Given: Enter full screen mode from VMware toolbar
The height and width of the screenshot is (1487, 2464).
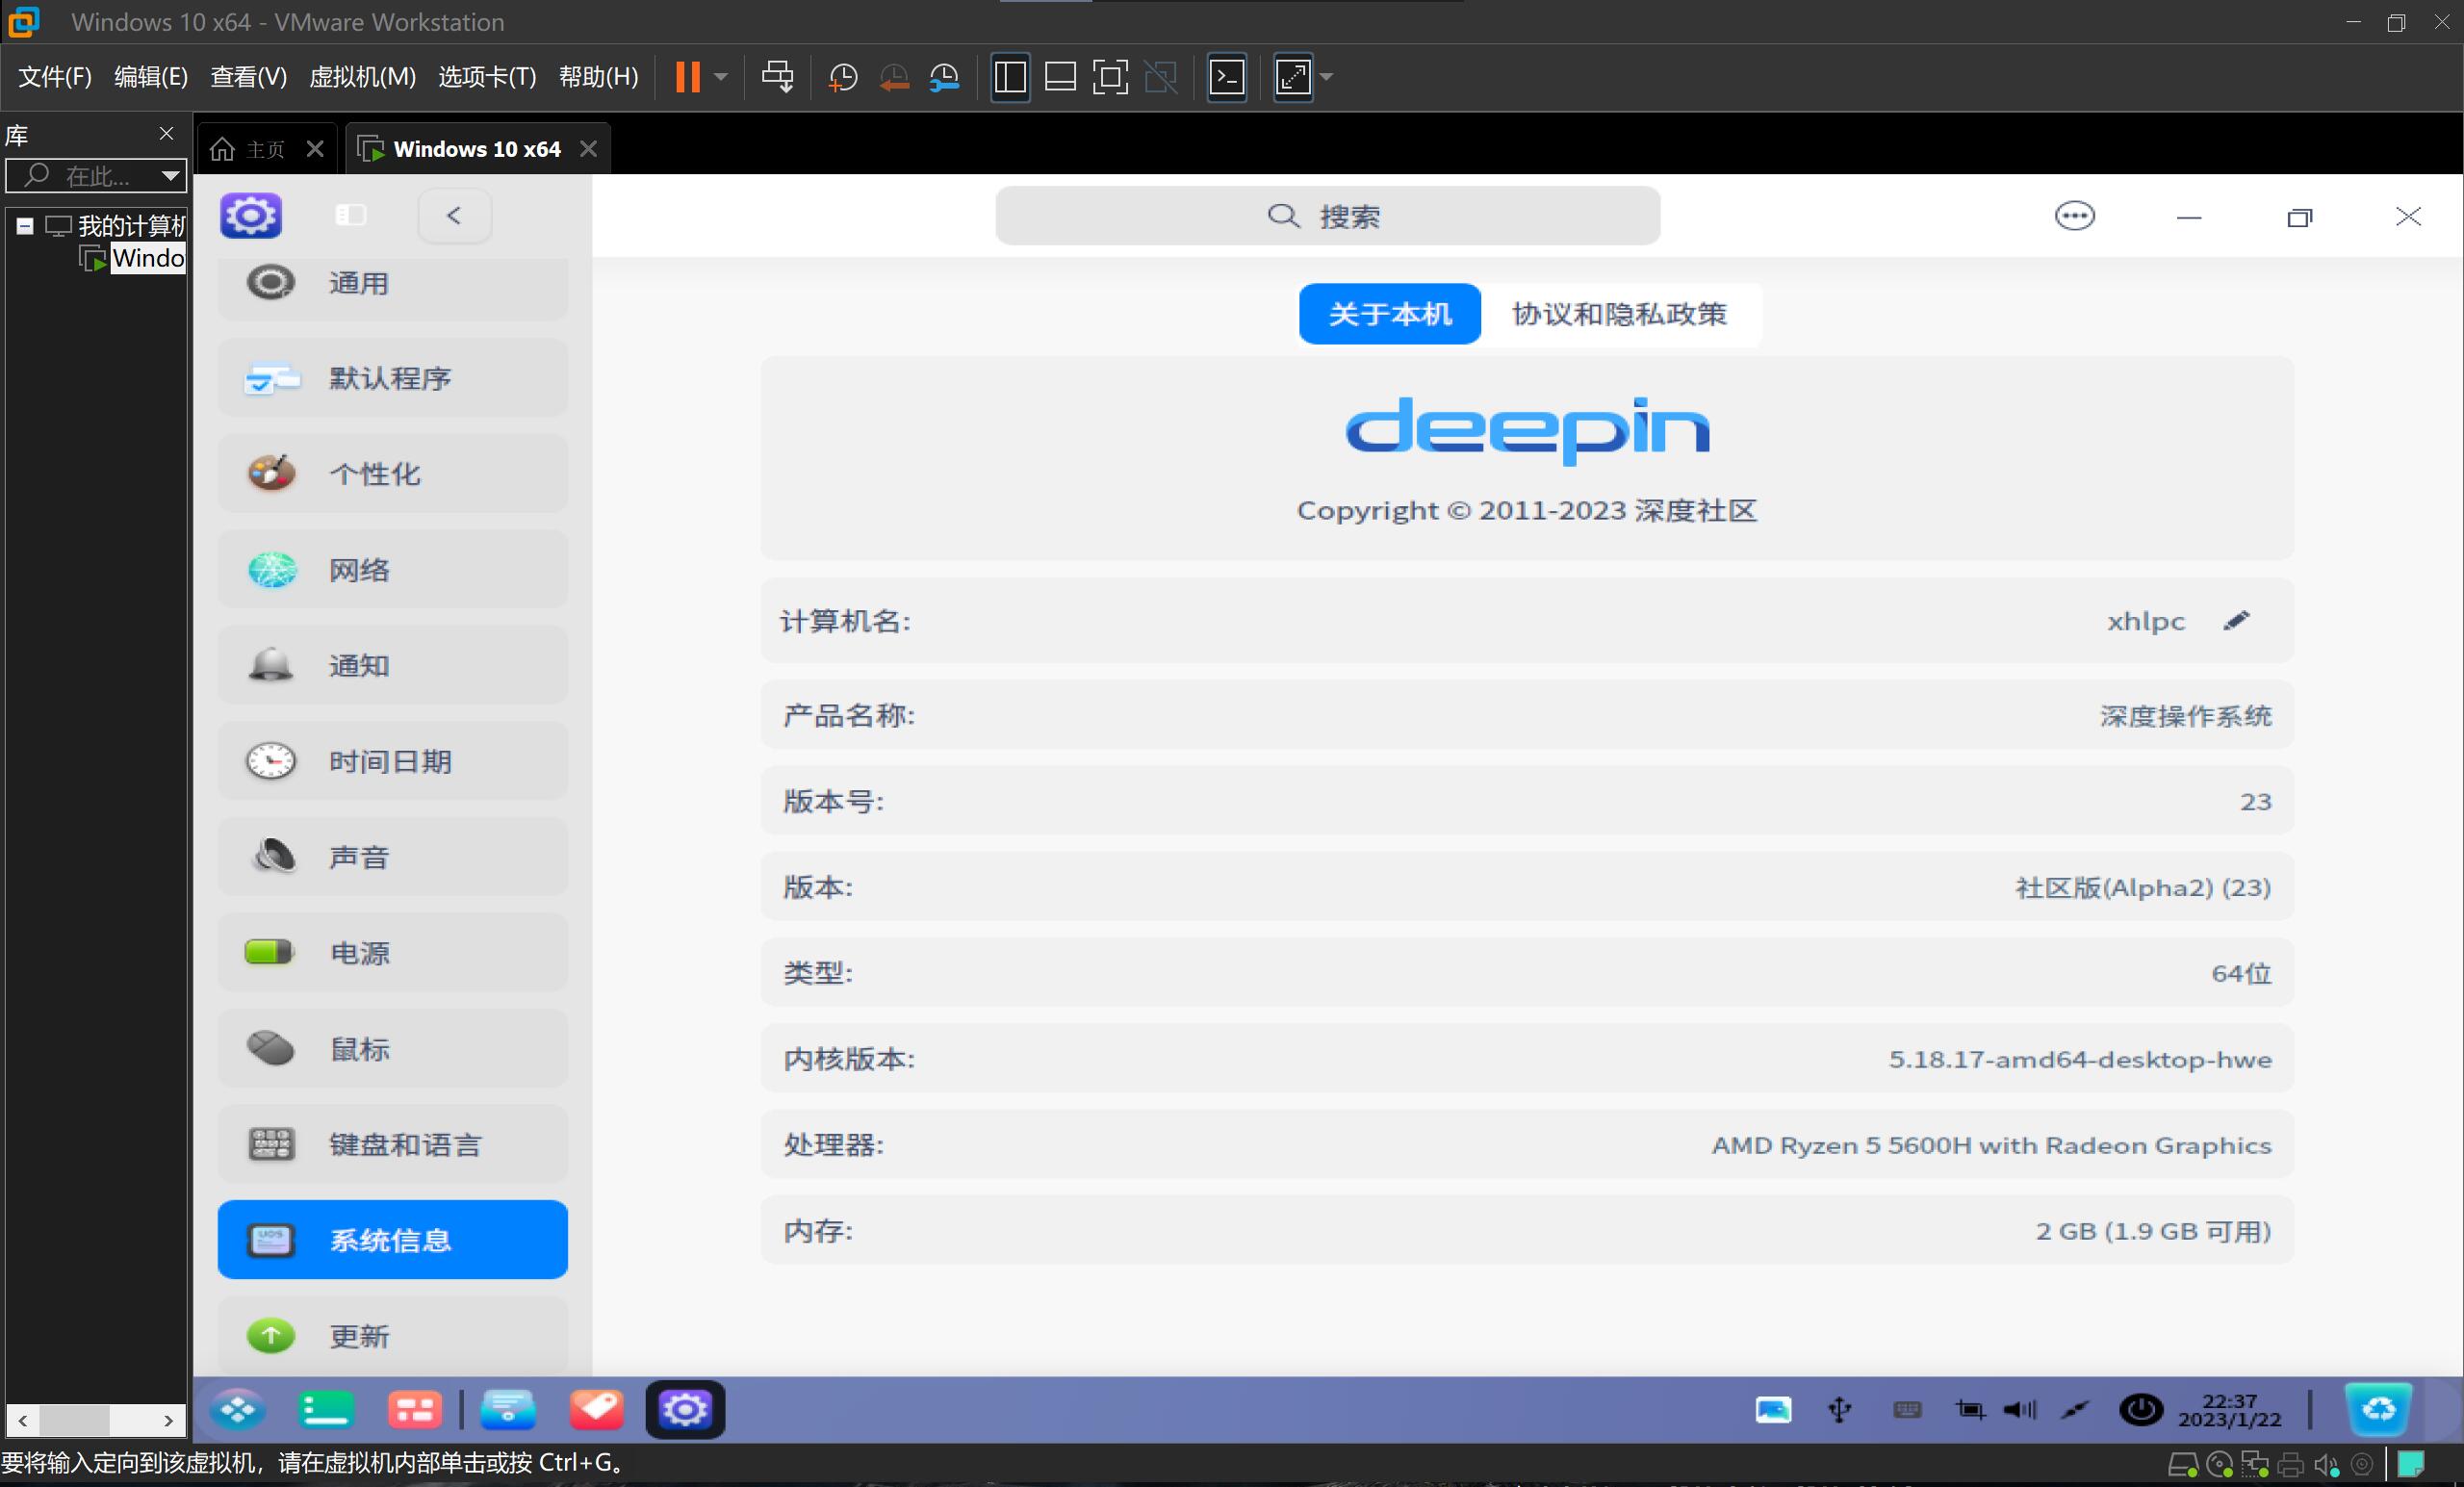Looking at the screenshot, I should pyautogui.click(x=1110, y=77).
